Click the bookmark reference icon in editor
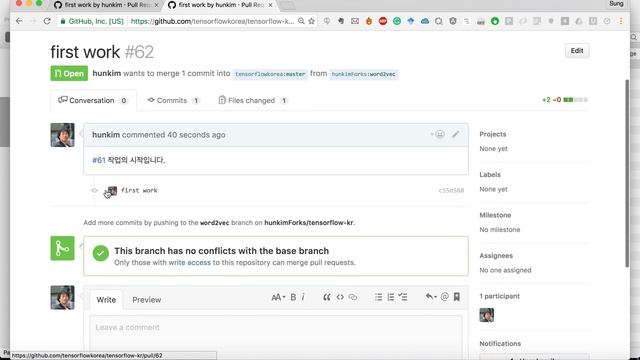Viewport: 640px width, 360px height. tap(457, 297)
